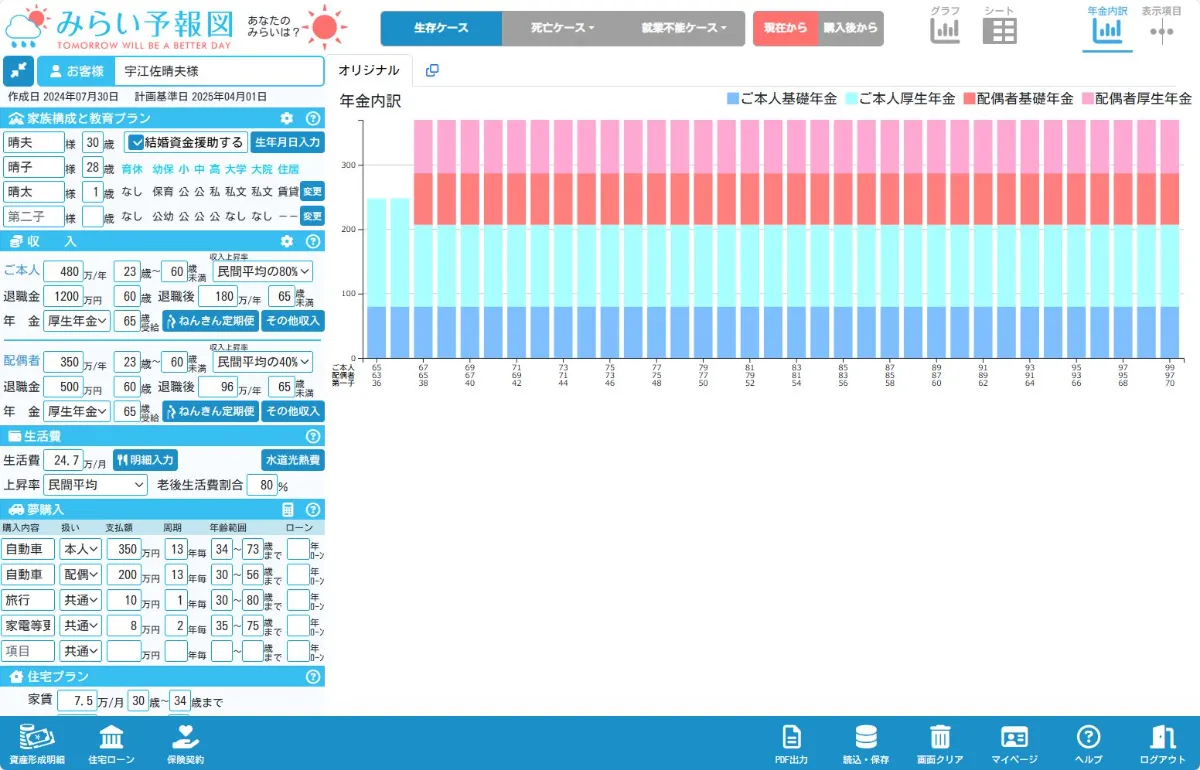Click the collapse panel arrows icon

(x=18, y=71)
